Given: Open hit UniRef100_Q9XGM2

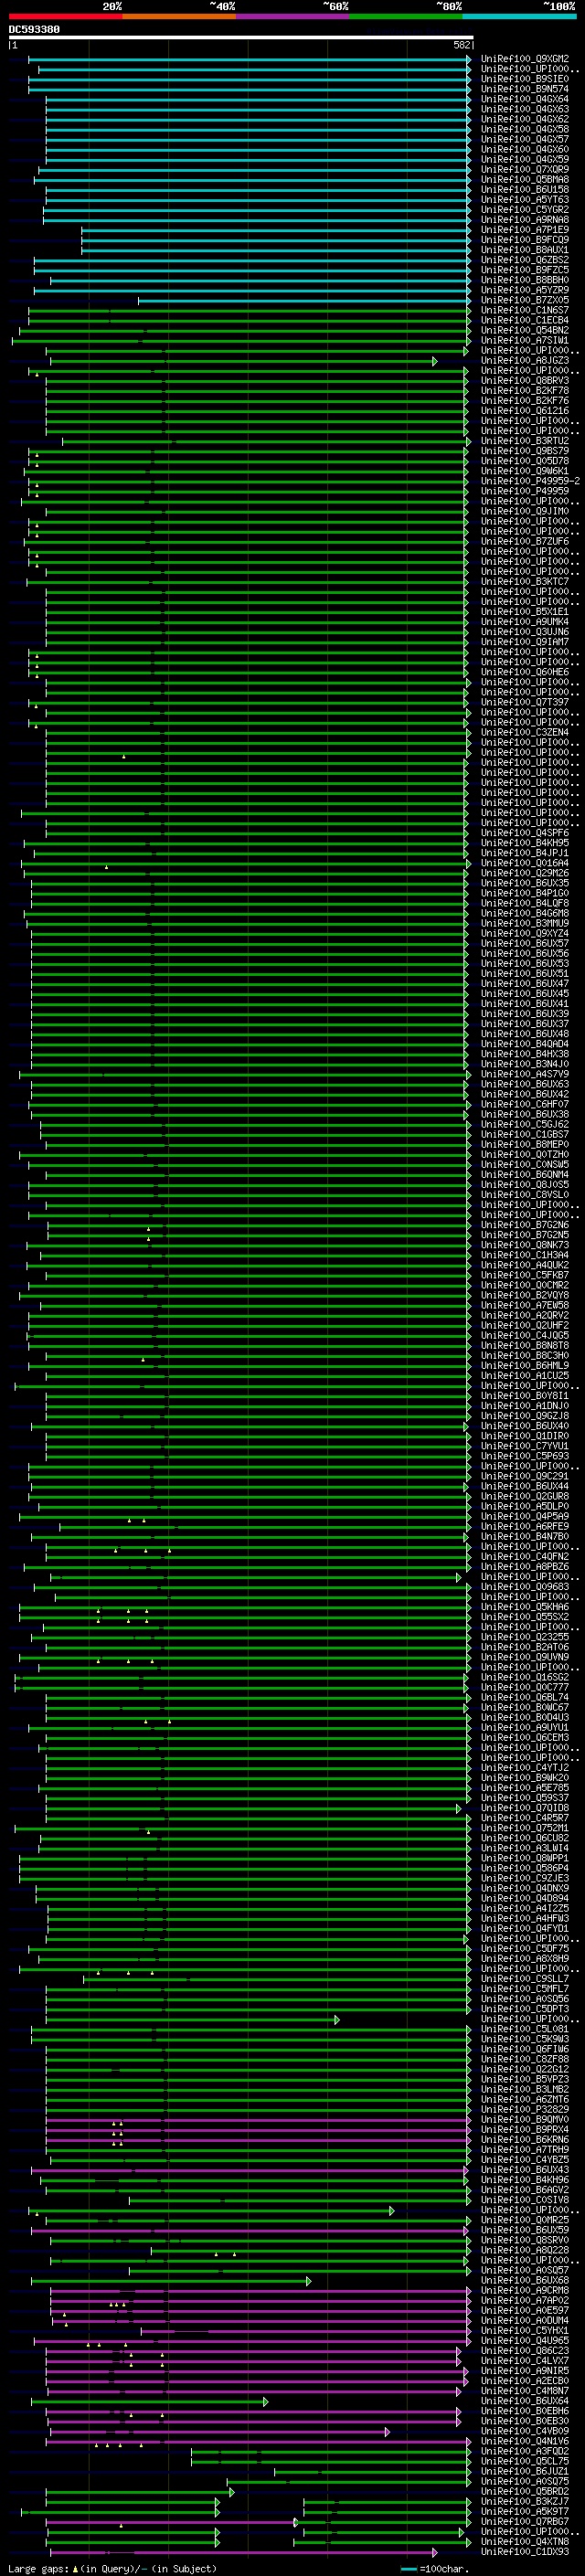Looking at the screenshot, I should tap(525, 59).
